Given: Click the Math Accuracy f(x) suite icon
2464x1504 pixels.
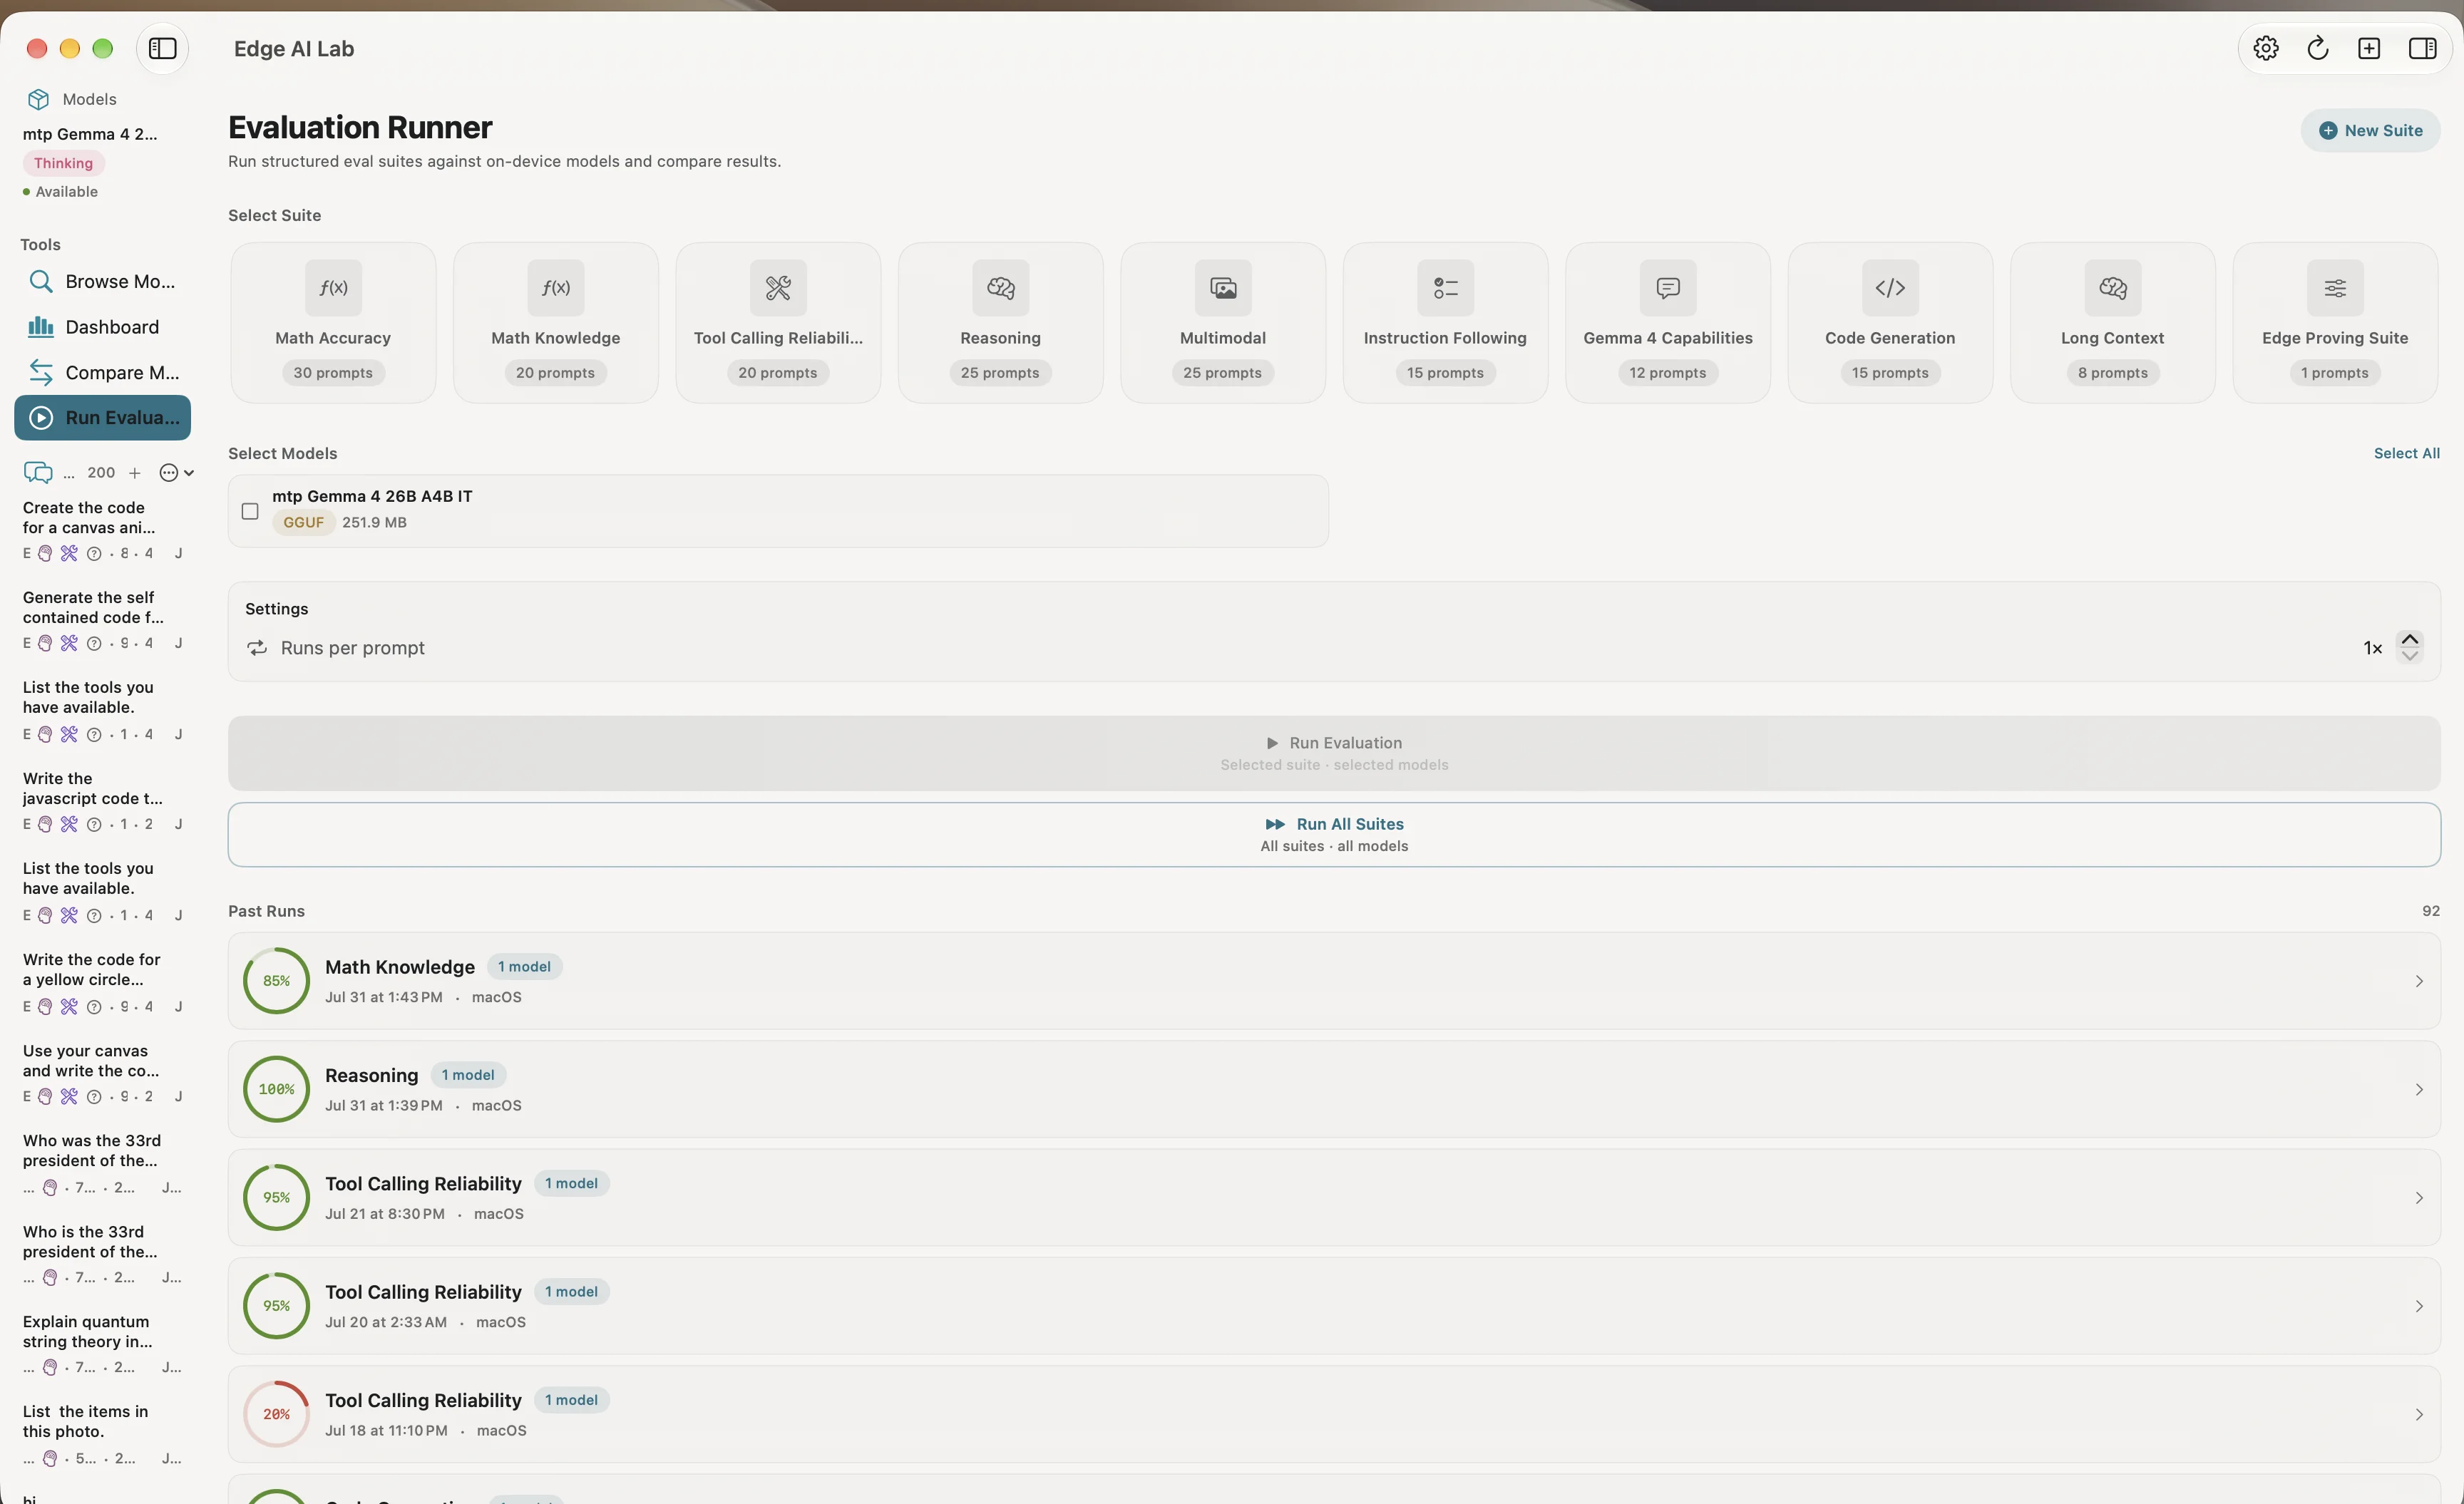Looking at the screenshot, I should point(333,288).
